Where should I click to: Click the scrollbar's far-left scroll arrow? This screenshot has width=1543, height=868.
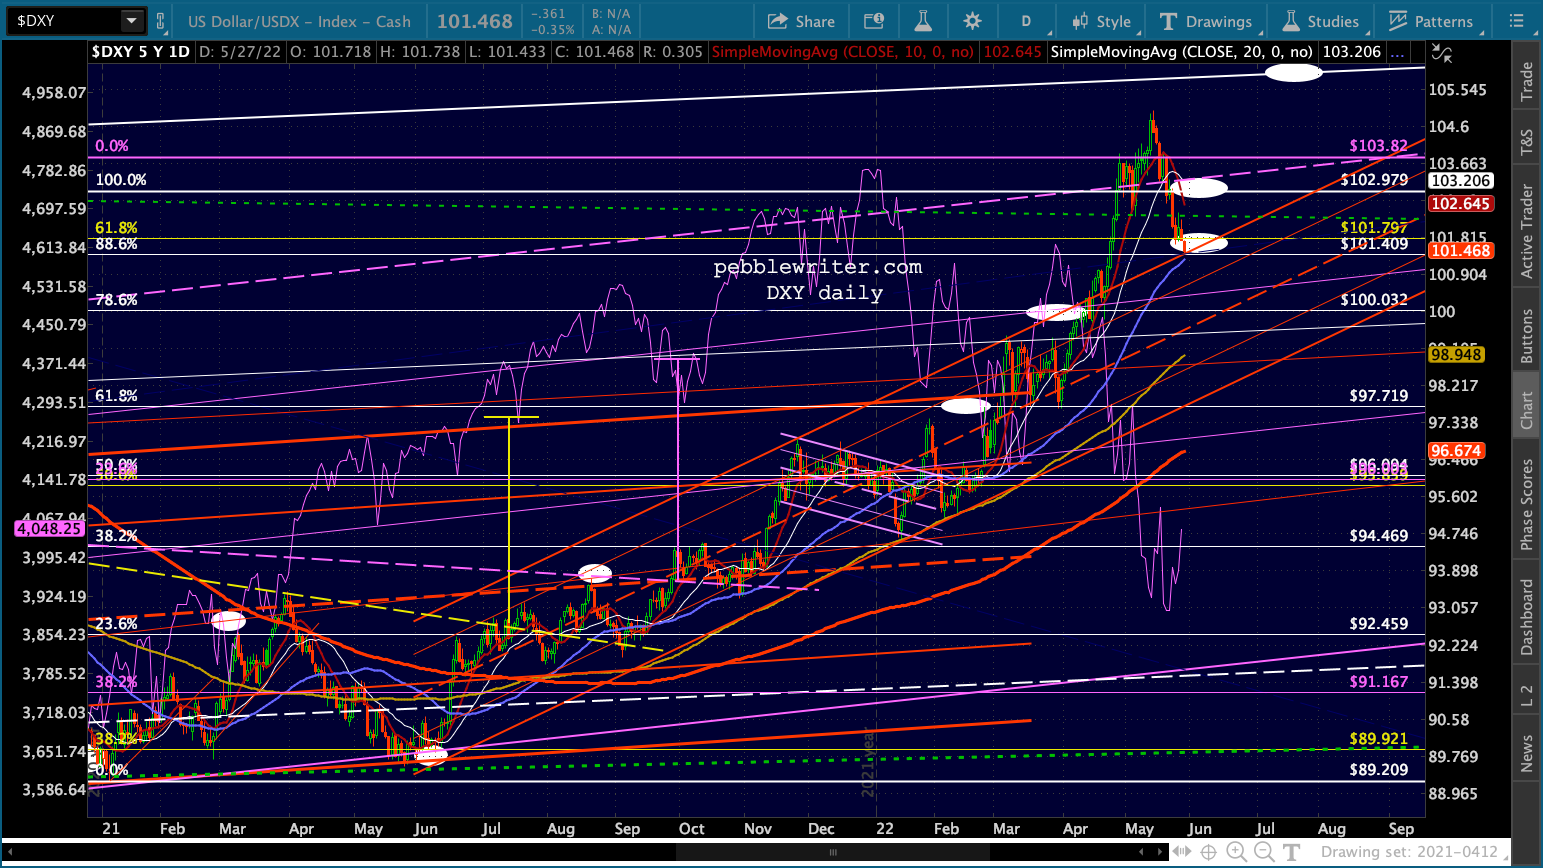tap(8, 852)
